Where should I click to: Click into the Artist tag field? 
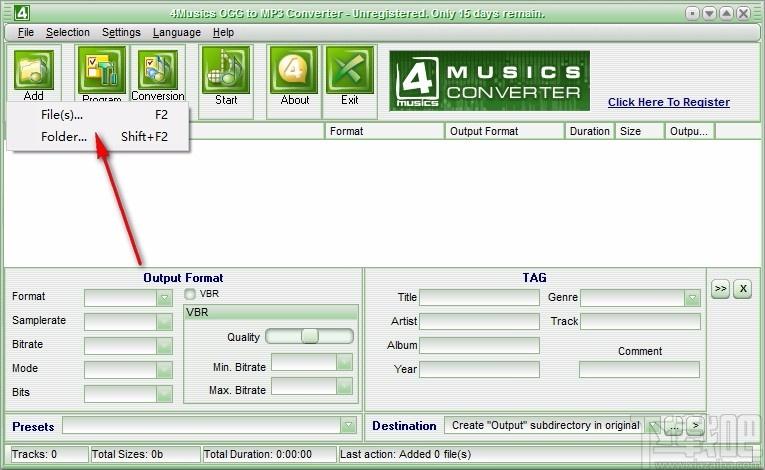pos(480,322)
